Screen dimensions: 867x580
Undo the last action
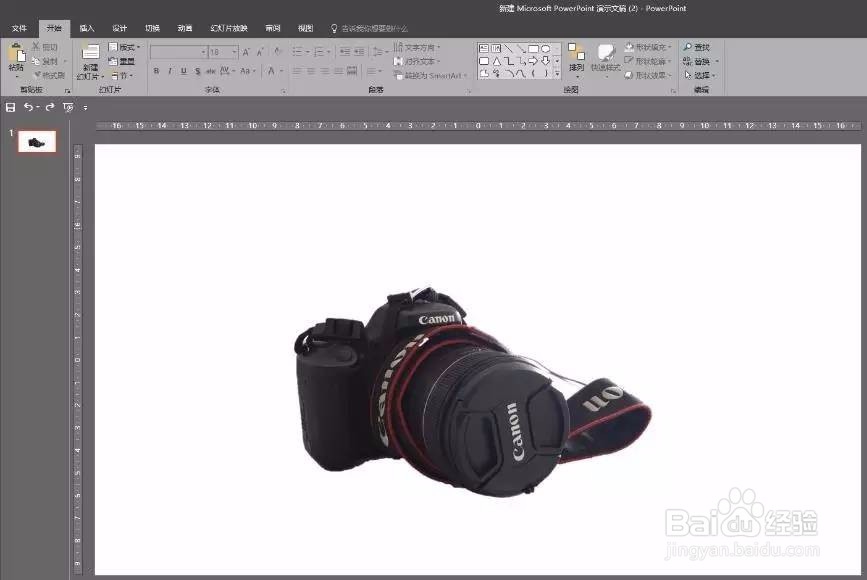pos(28,107)
